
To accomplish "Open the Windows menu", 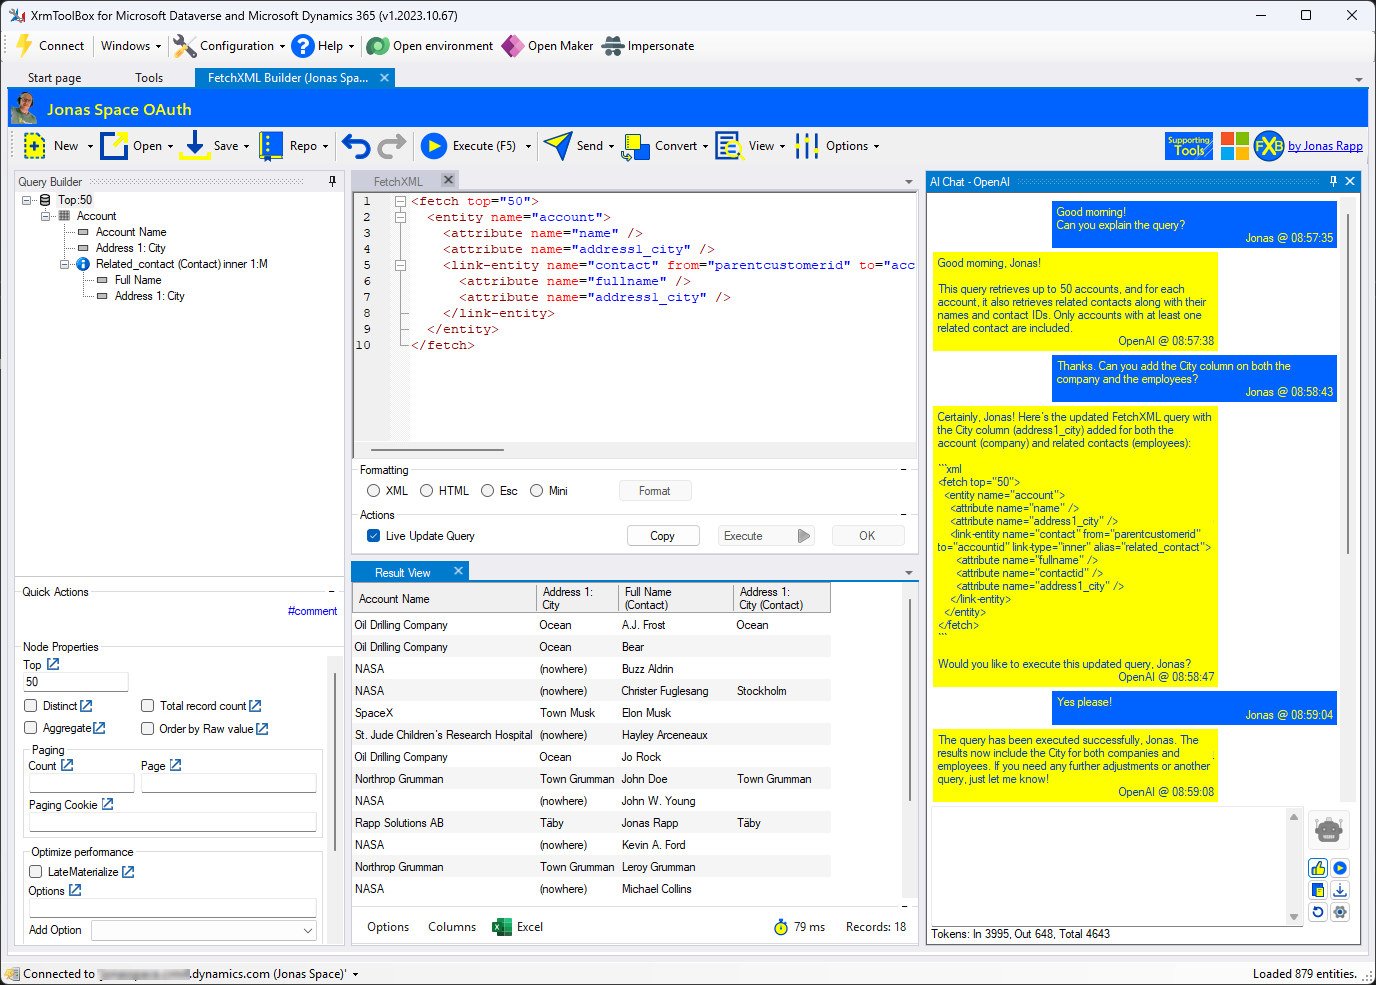I will pyautogui.click(x=130, y=46).
